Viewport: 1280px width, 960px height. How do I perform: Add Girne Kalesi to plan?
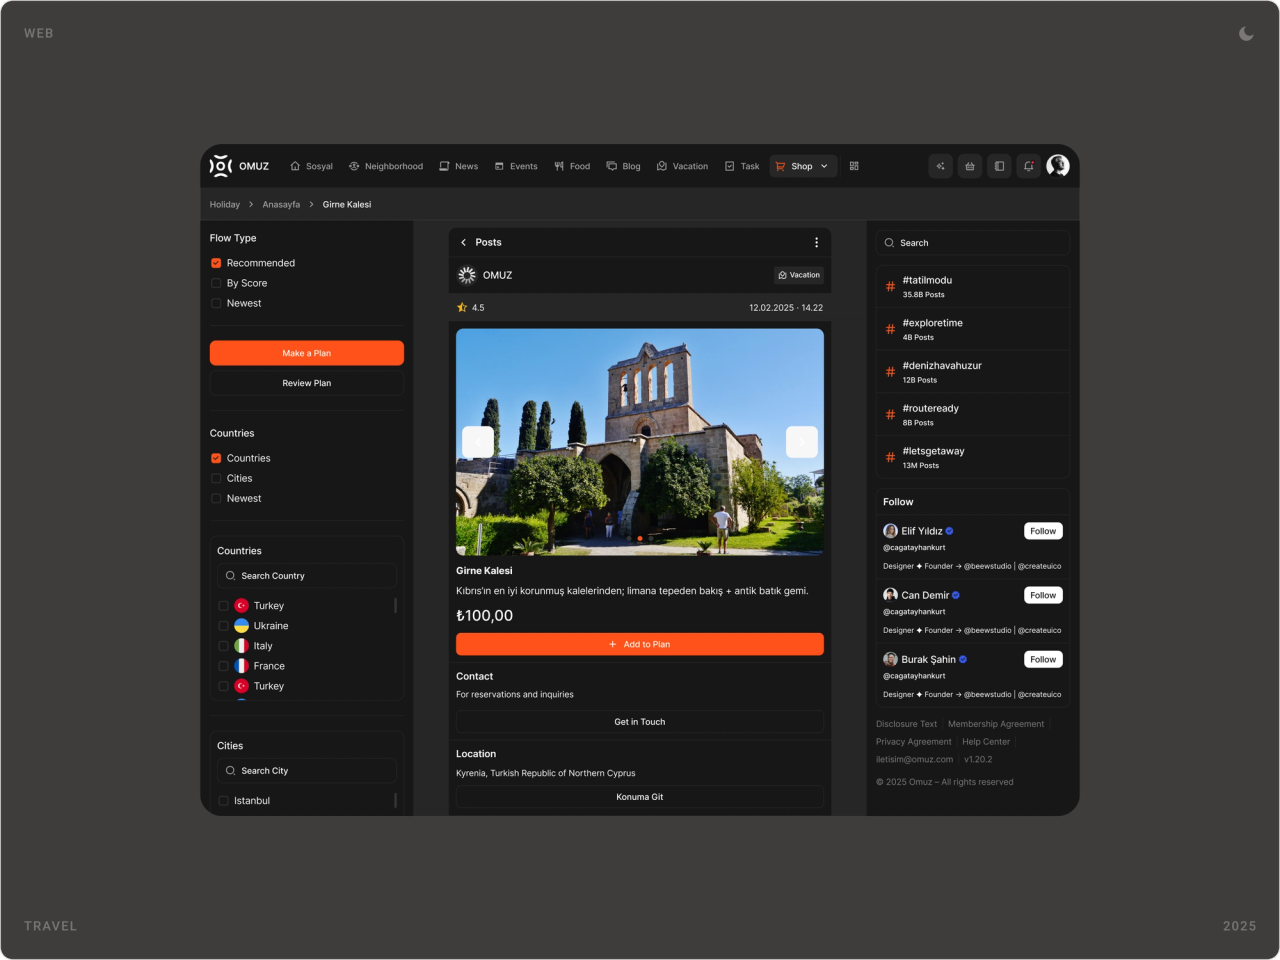pos(640,644)
